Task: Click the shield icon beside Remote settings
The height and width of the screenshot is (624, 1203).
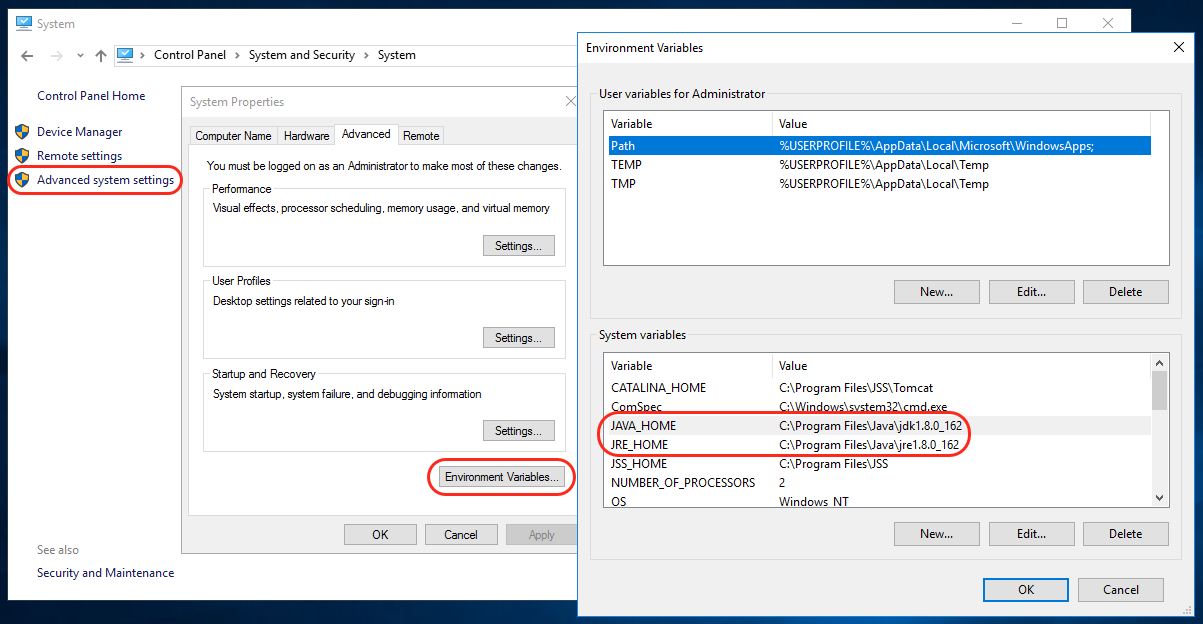Action: [22, 155]
